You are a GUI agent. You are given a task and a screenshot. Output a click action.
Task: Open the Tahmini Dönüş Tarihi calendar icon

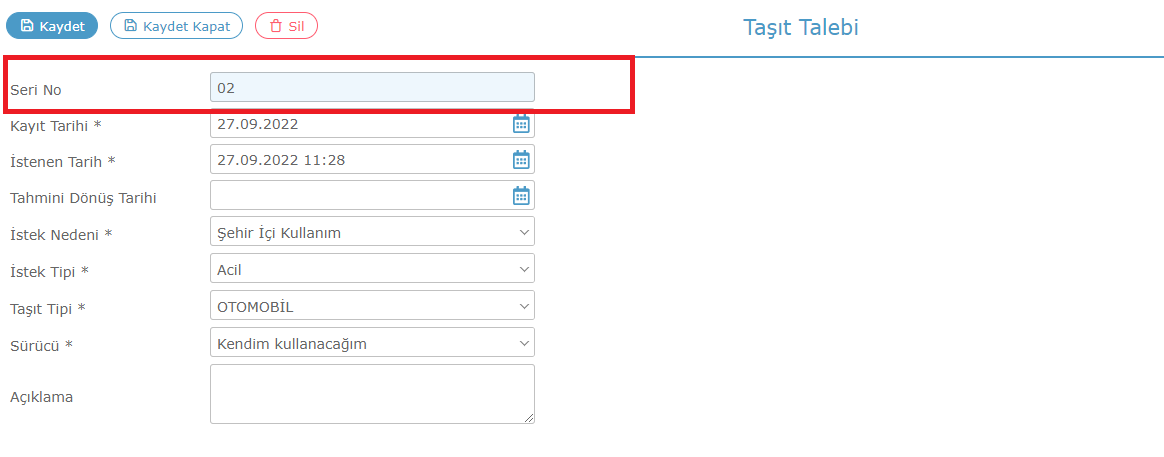click(522, 196)
